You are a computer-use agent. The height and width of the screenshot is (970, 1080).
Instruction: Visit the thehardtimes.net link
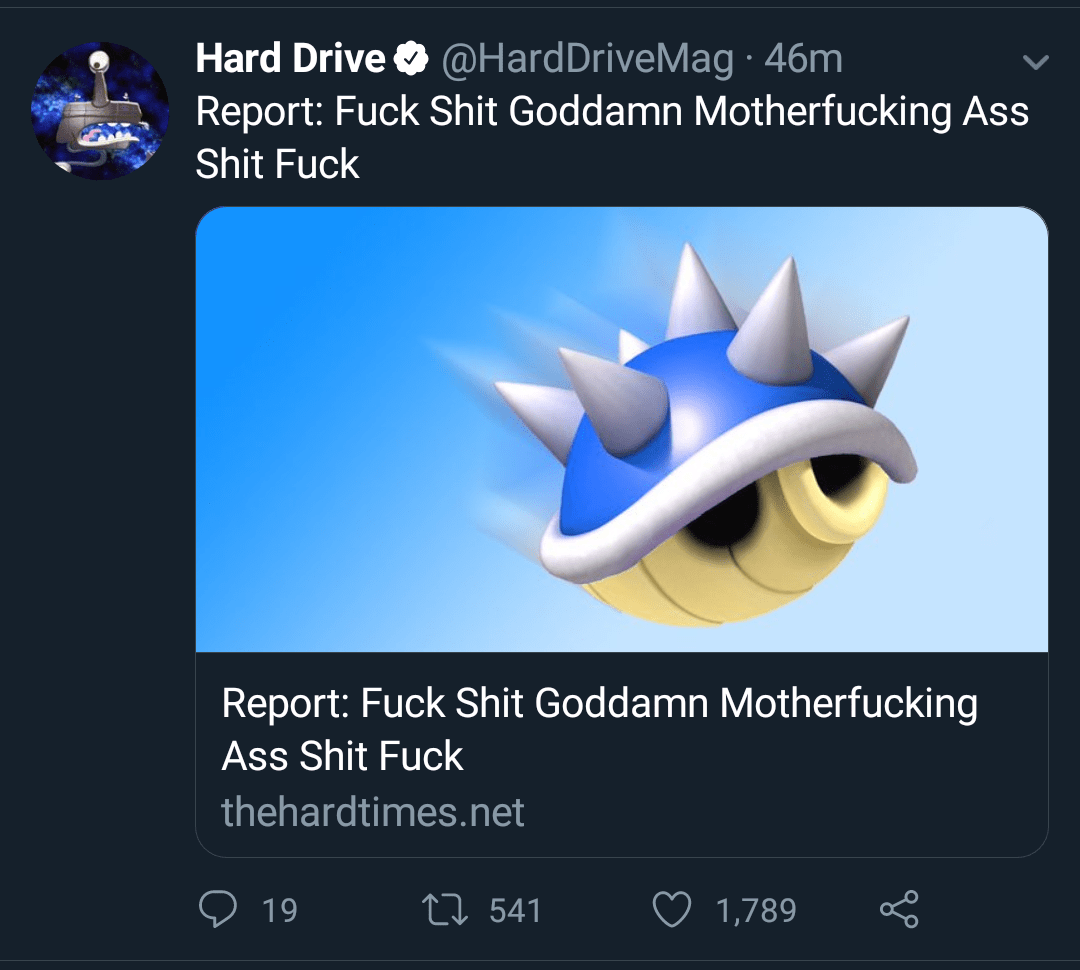point(370,812)
